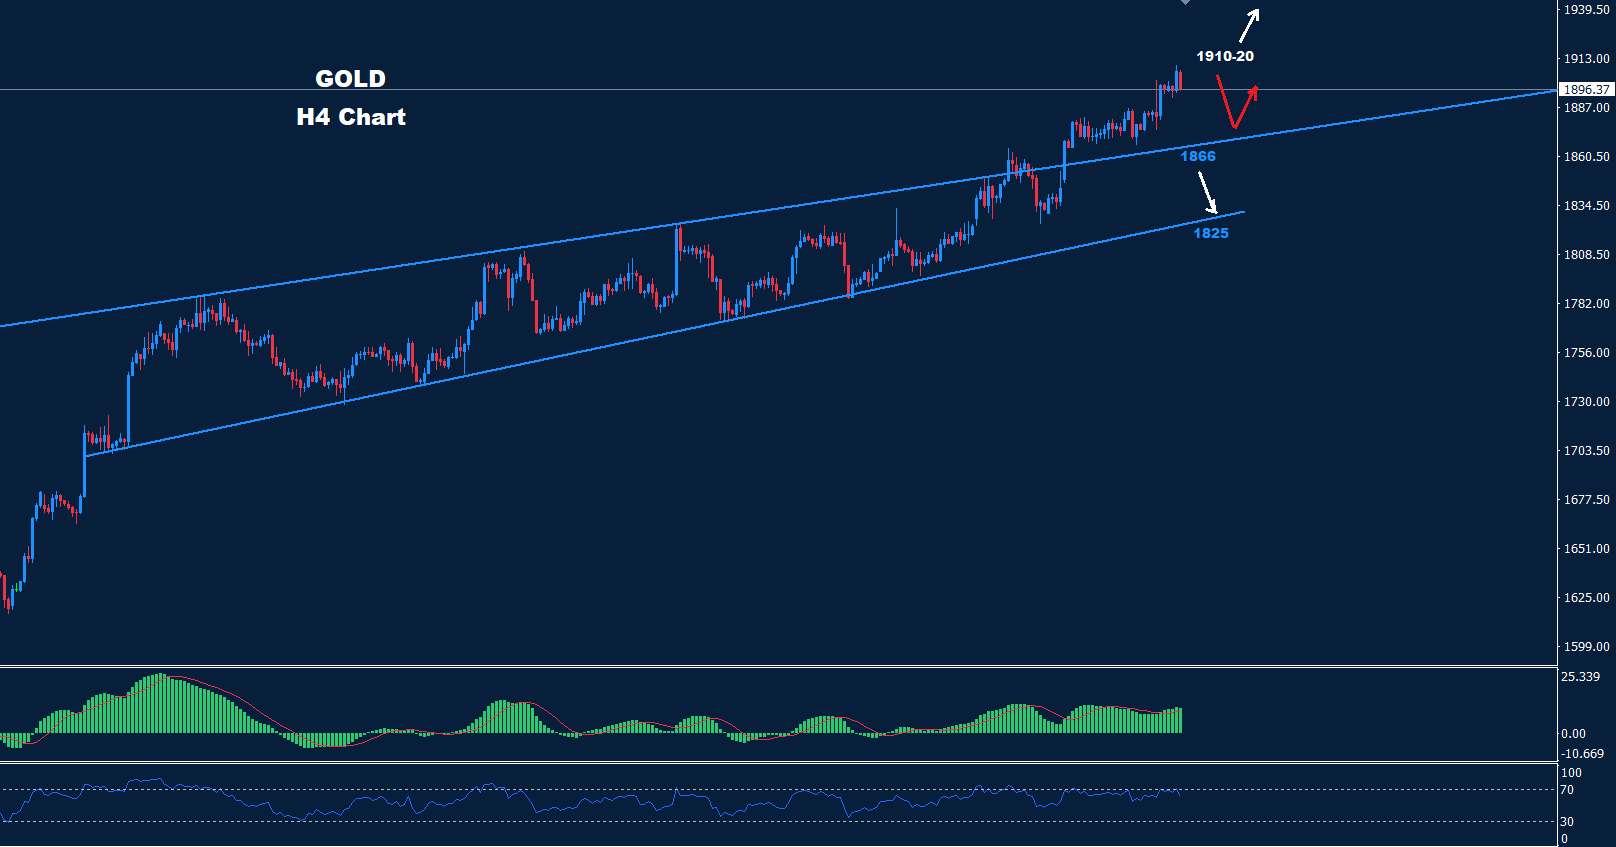This screenshot has width=1616, height=847.
Task: Select the H4 Chart text label
Action: [351, 117]
